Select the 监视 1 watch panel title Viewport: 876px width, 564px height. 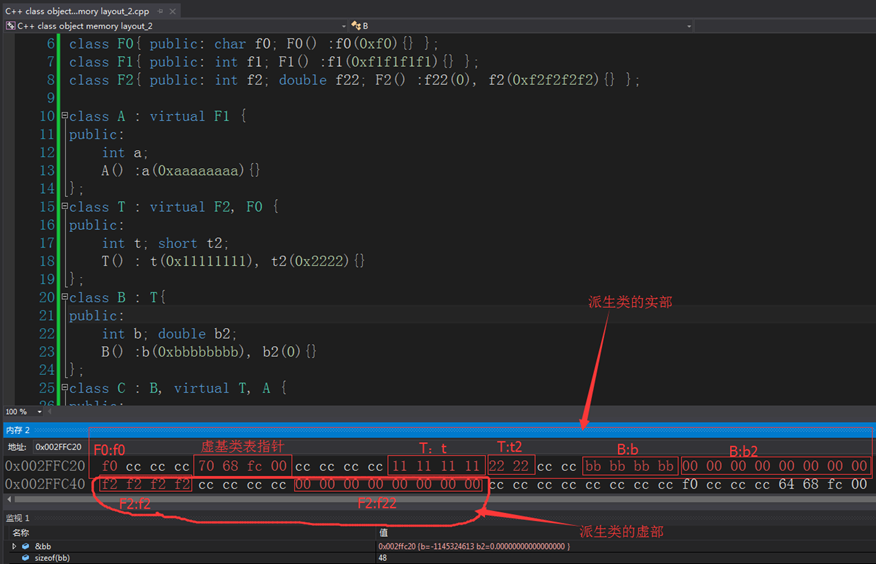18,518
